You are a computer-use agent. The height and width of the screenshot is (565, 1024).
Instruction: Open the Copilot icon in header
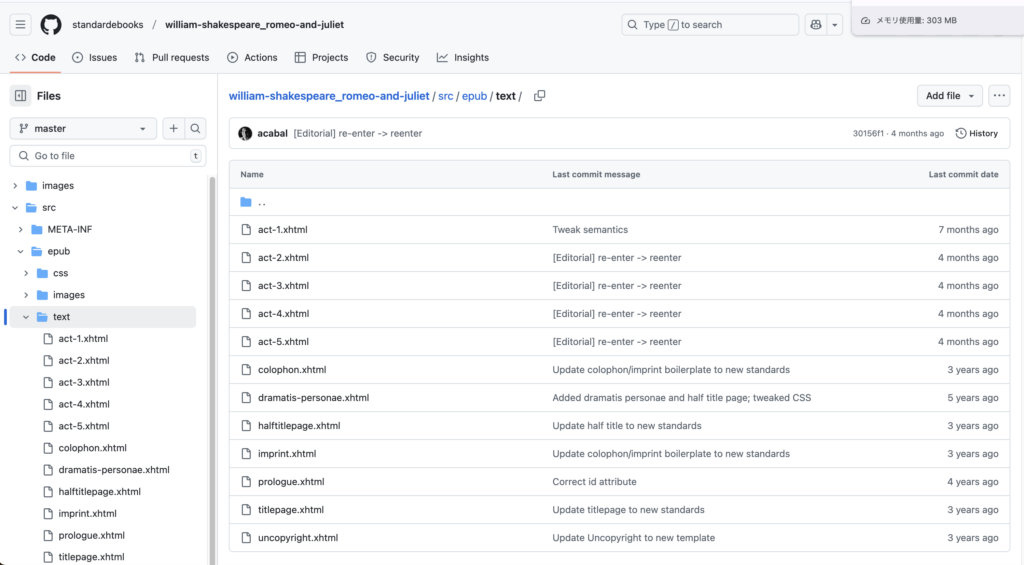click(x=816, y=25)
